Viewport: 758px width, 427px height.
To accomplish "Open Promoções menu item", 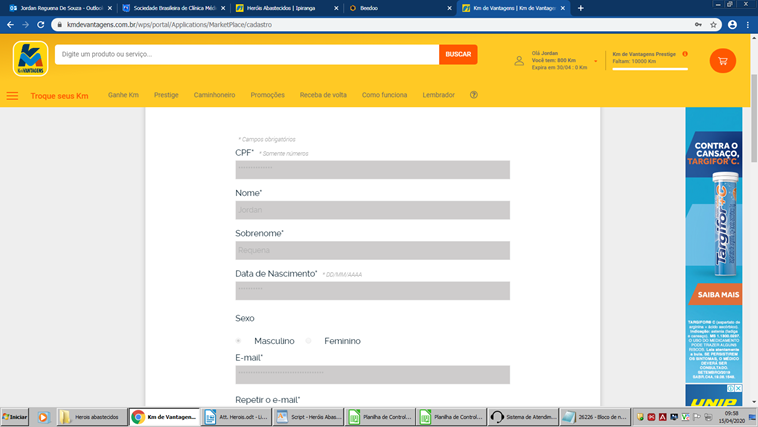I will pos(267,95).
